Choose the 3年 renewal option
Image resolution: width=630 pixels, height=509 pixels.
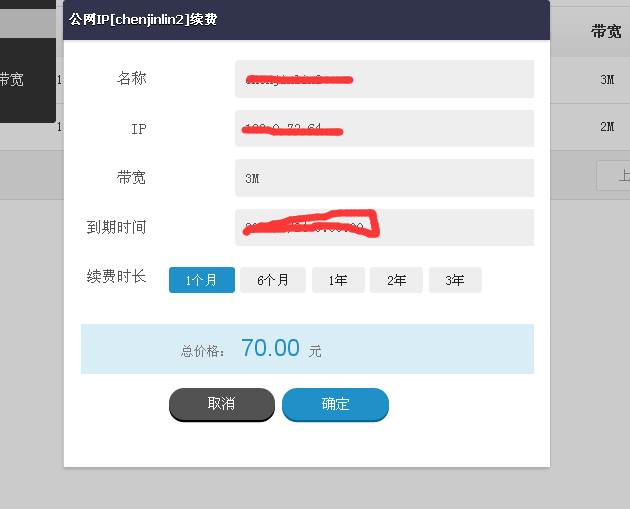tap(455, 280)
